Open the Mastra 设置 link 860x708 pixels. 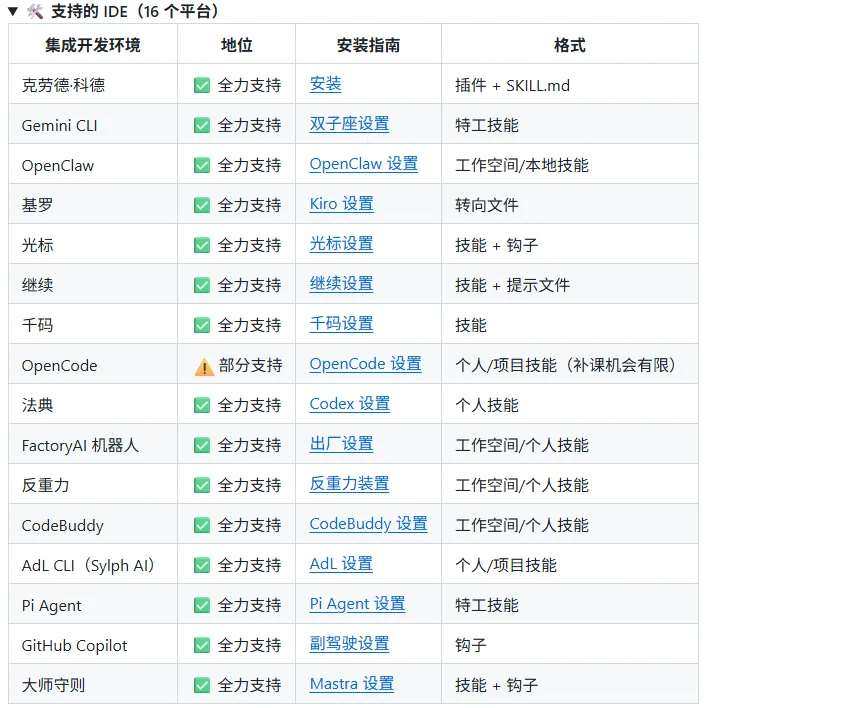pos(352,684)
